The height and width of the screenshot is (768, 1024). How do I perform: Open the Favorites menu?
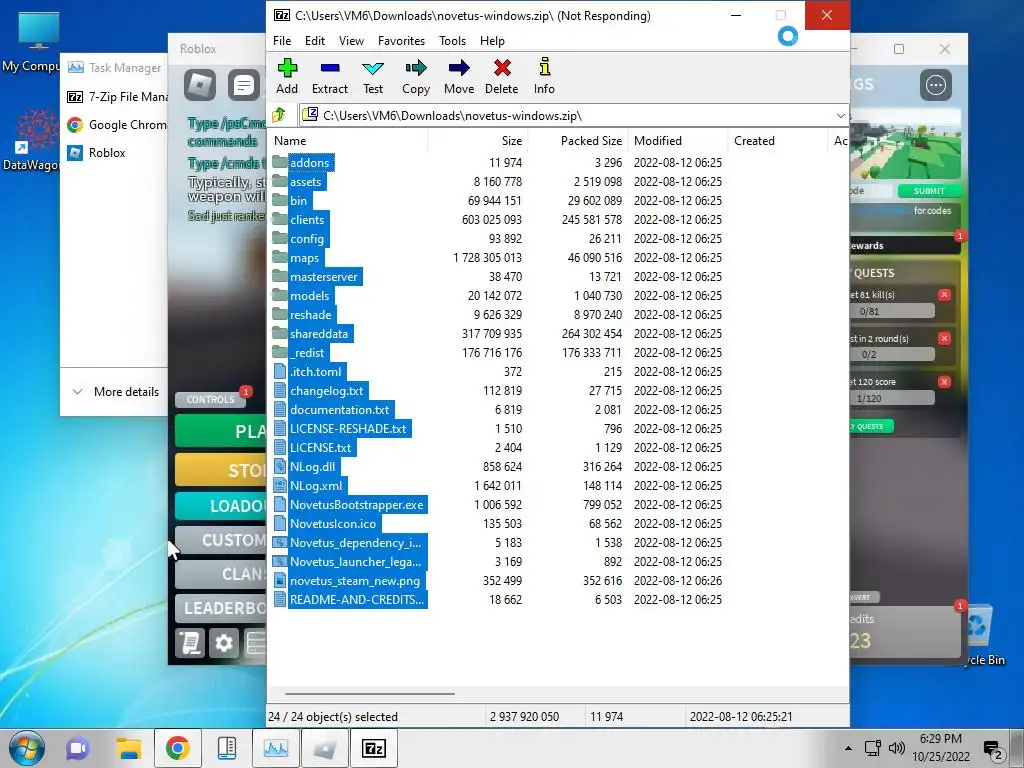tap(401, 40)
